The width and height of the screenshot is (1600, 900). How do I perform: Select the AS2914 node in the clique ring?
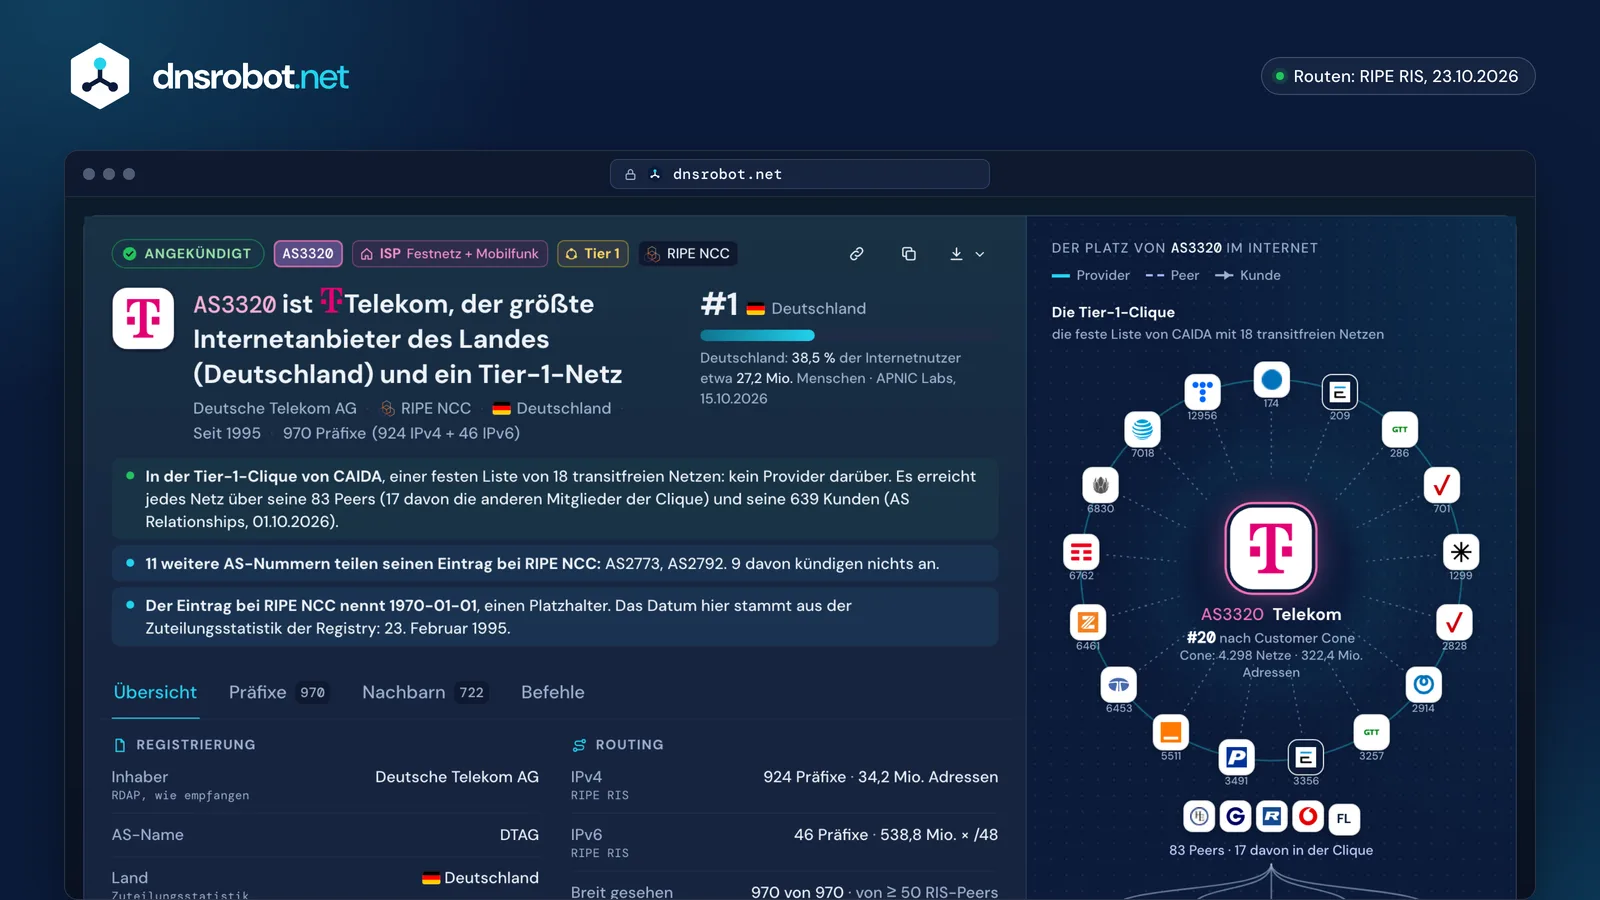(1424, 685)
